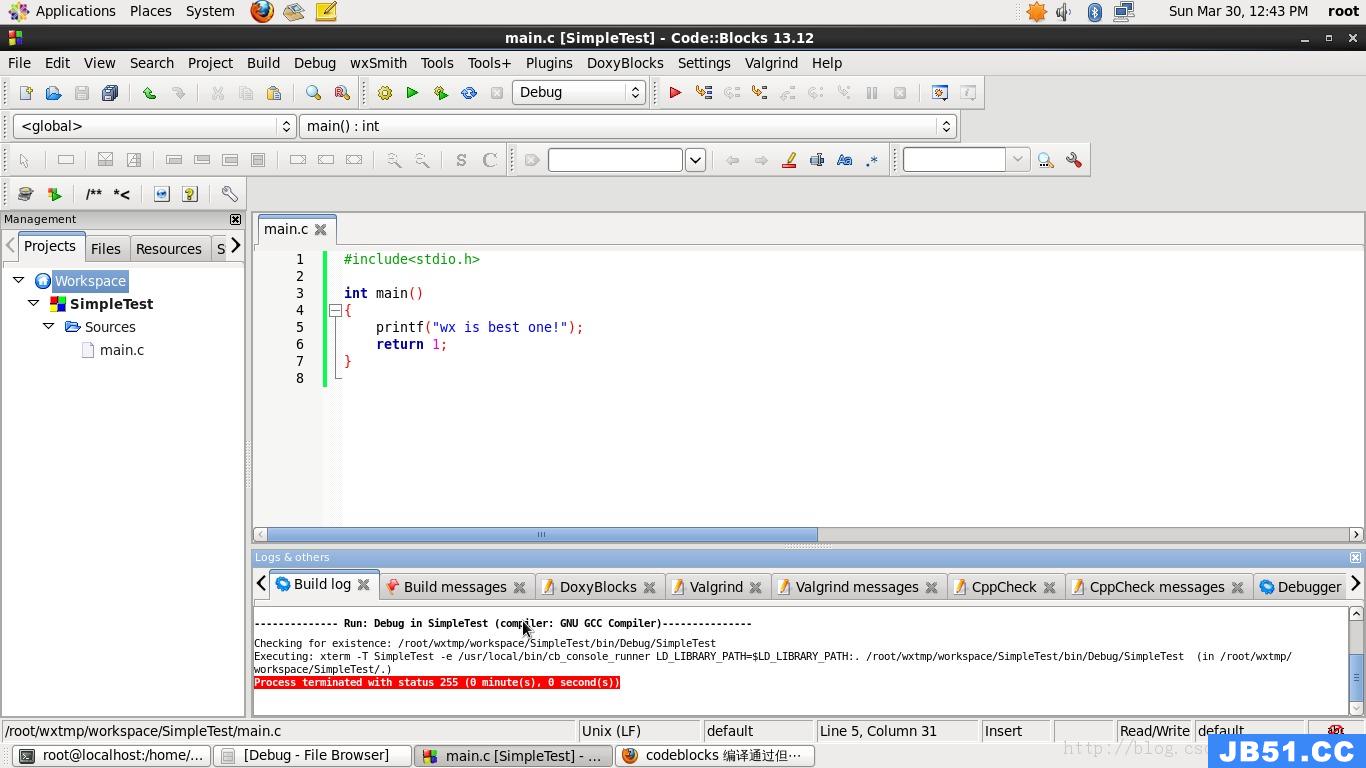
Task: Click the search magnifier beside small combo
Action: [1046, 160]
